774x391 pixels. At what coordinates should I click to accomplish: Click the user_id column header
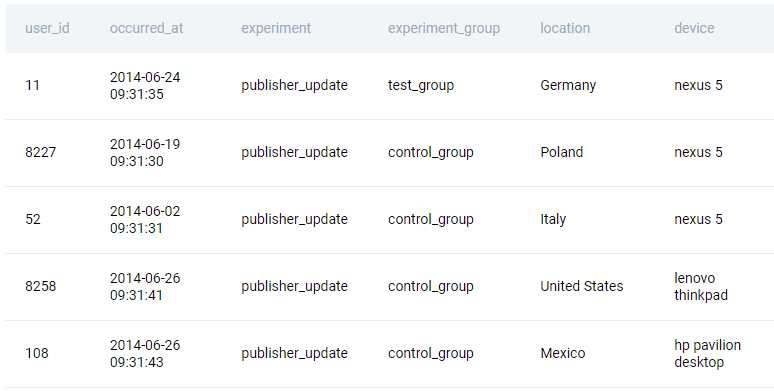click(x=47, y=28)
